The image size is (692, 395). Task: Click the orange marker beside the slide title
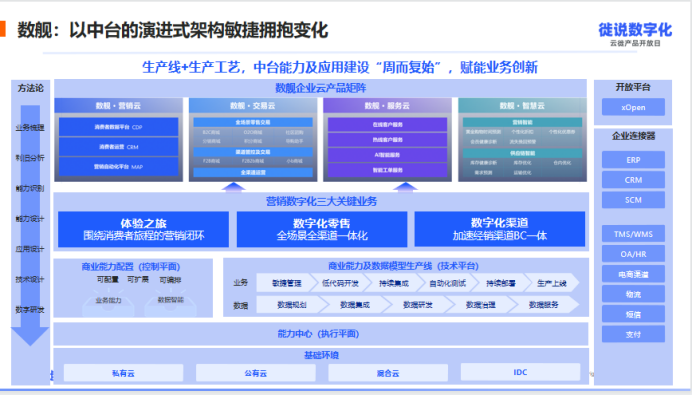[3, 29]
